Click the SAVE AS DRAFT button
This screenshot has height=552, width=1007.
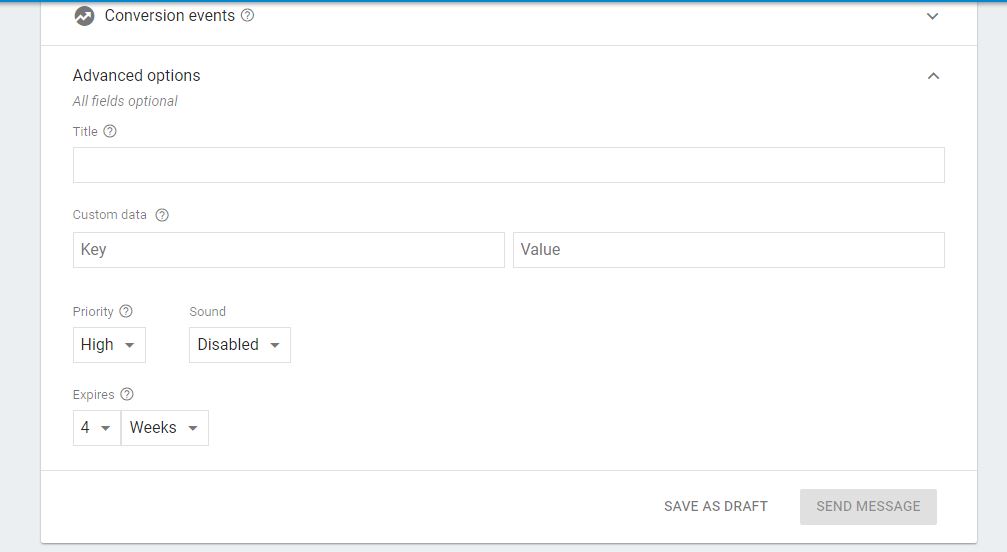716,506
